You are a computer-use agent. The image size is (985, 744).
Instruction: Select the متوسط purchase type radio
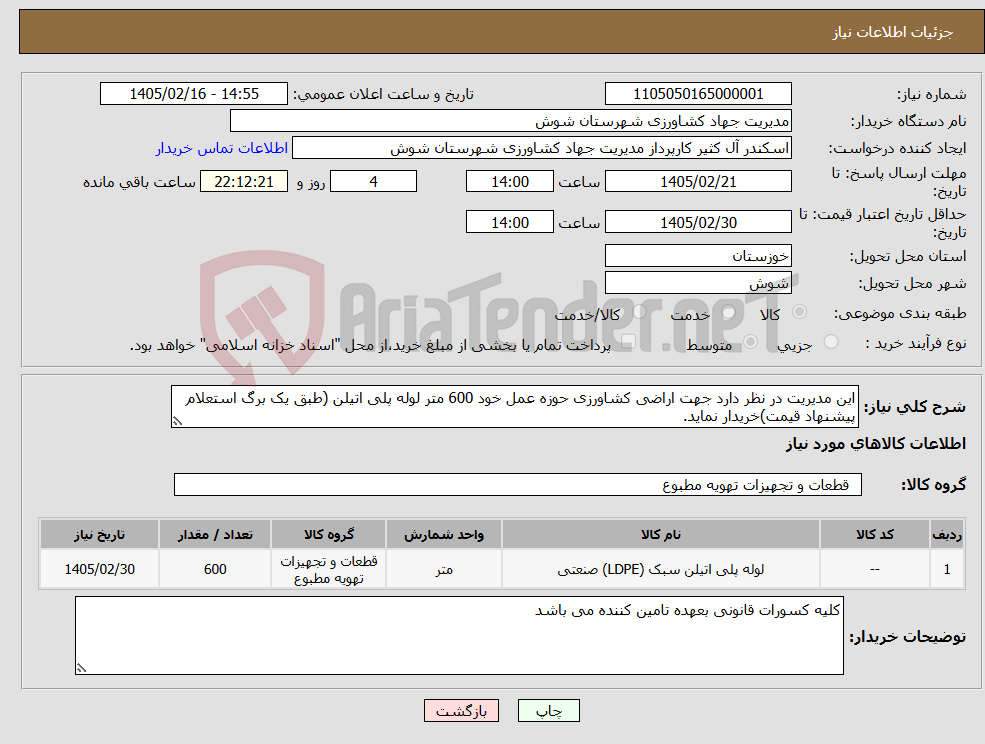751,342
